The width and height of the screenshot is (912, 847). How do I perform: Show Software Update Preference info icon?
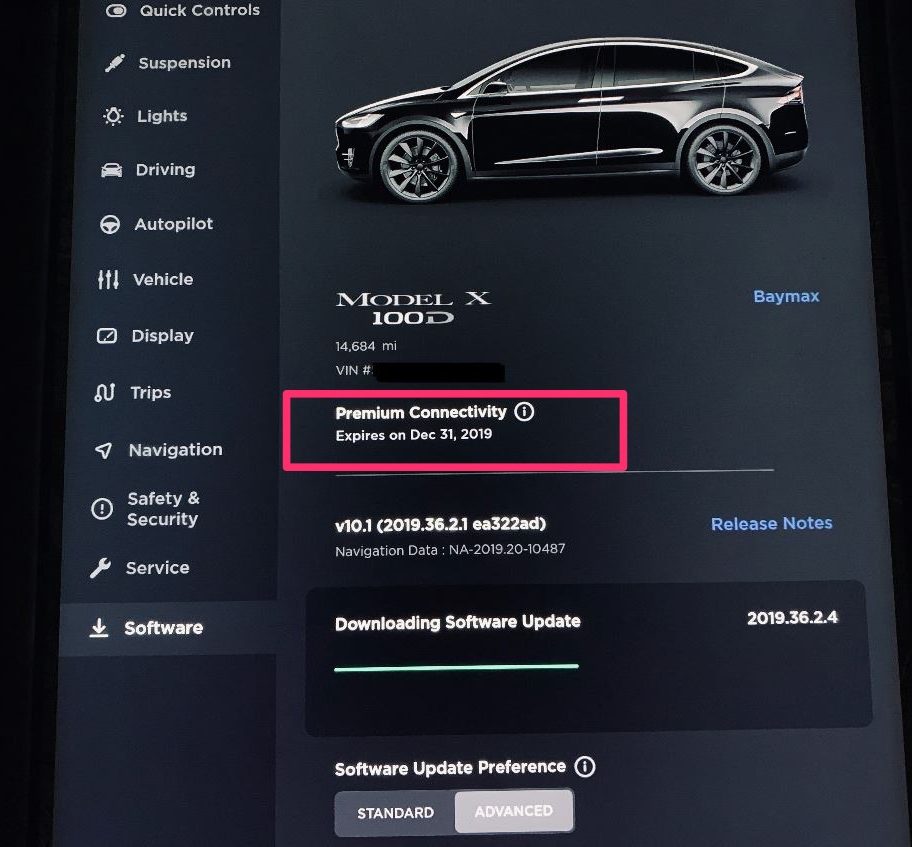(x=585, y=766)
